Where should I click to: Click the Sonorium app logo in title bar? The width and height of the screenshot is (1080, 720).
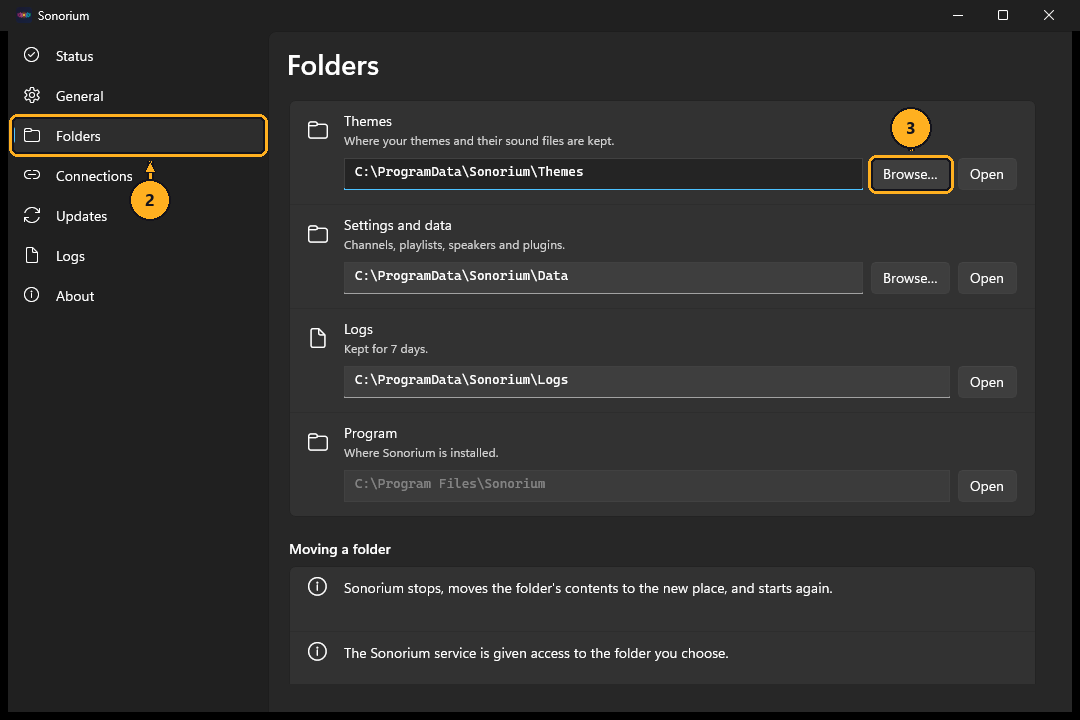click(24, 15)
